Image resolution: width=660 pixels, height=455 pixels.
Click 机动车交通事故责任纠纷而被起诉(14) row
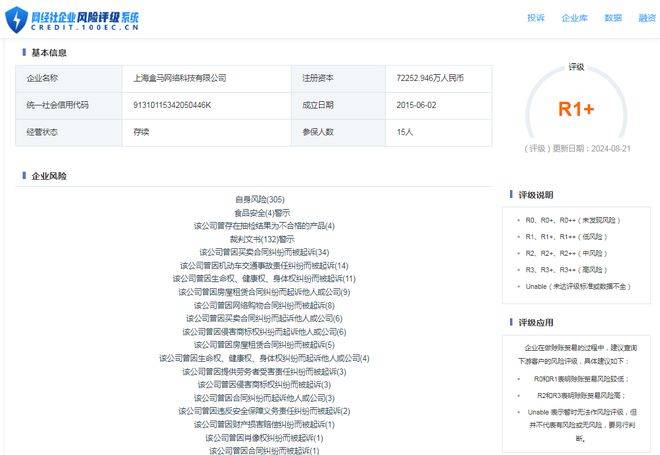264,266
